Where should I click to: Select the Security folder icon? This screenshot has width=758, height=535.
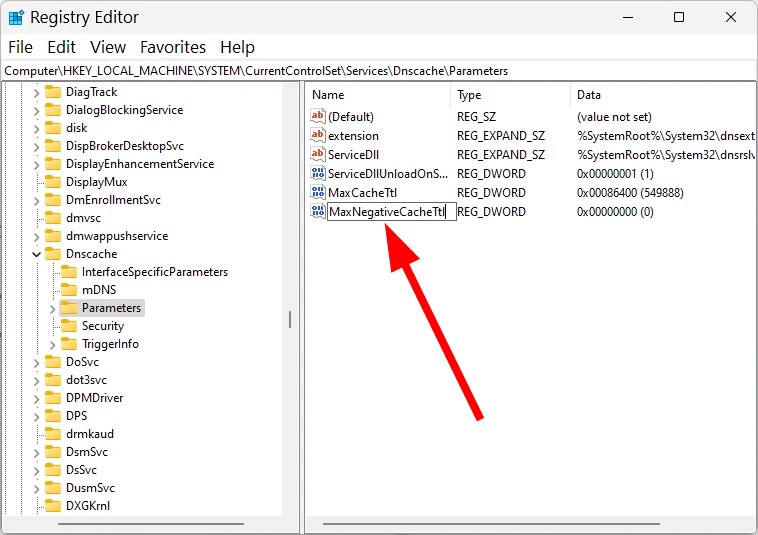pos(69,326)
